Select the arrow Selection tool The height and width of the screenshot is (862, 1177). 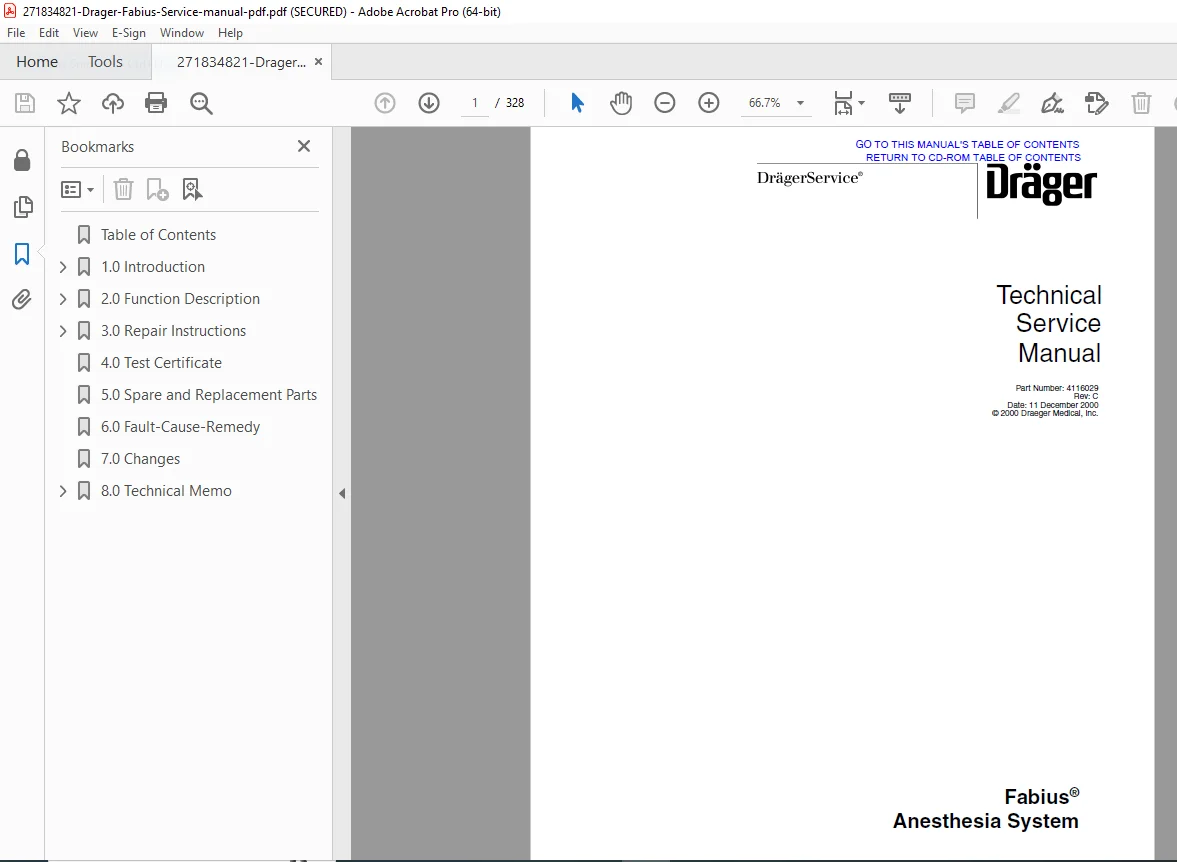click(x=576, y=103)
